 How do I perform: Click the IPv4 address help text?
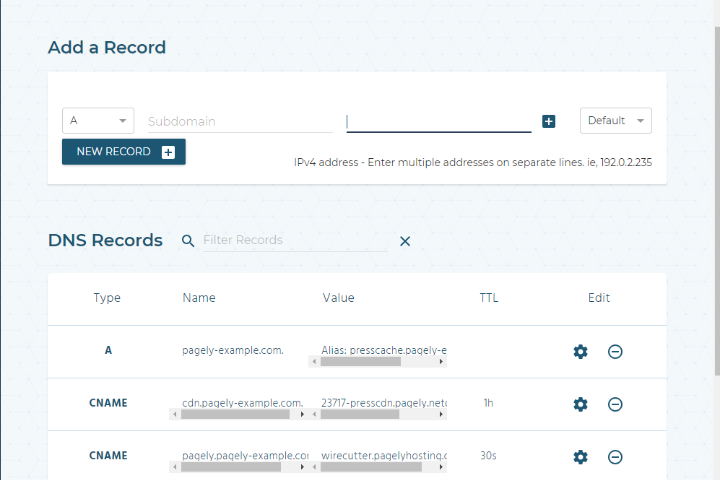[473, 163]
